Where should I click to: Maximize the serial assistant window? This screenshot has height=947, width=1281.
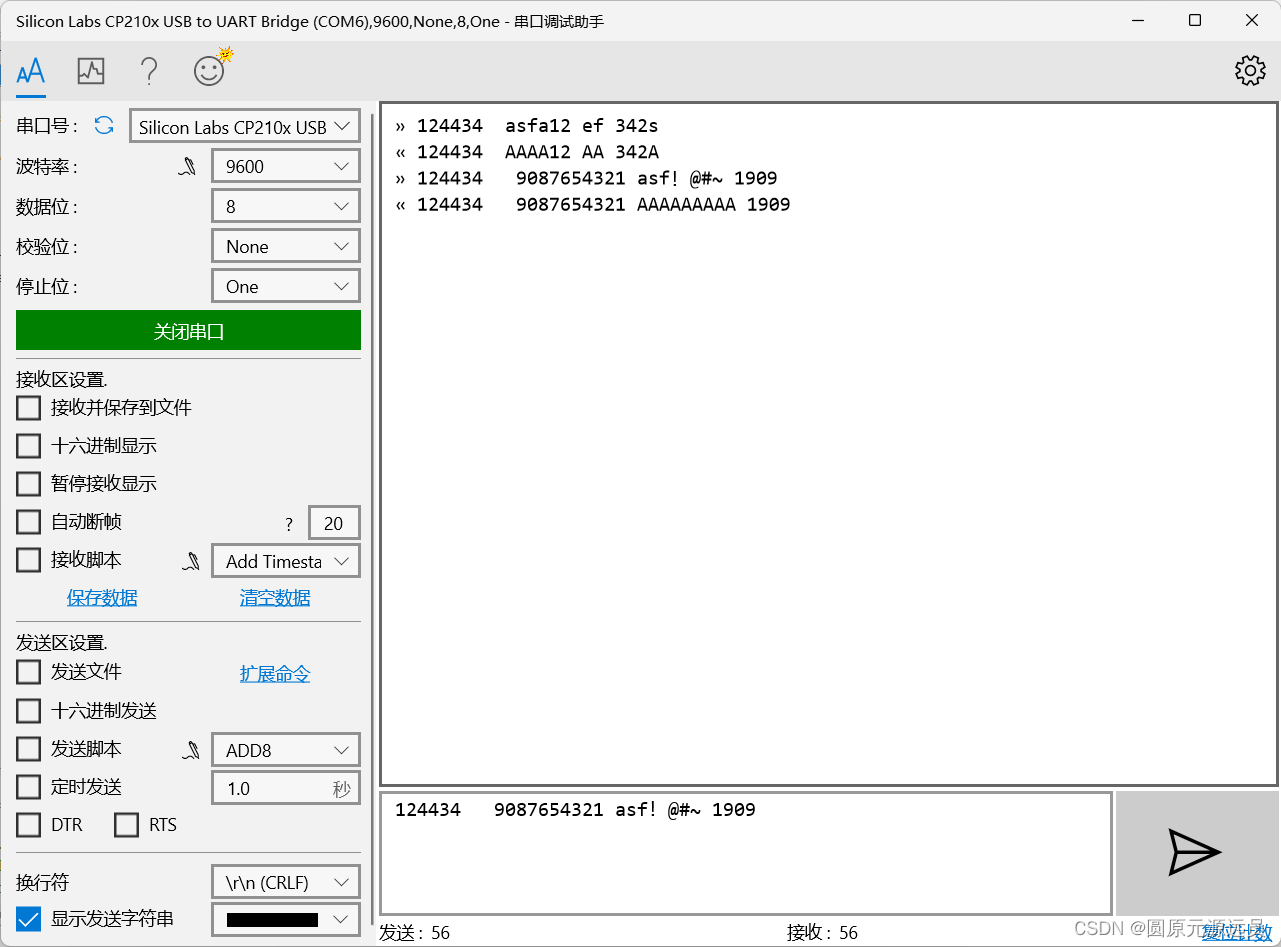click(x=1195, y=20)
